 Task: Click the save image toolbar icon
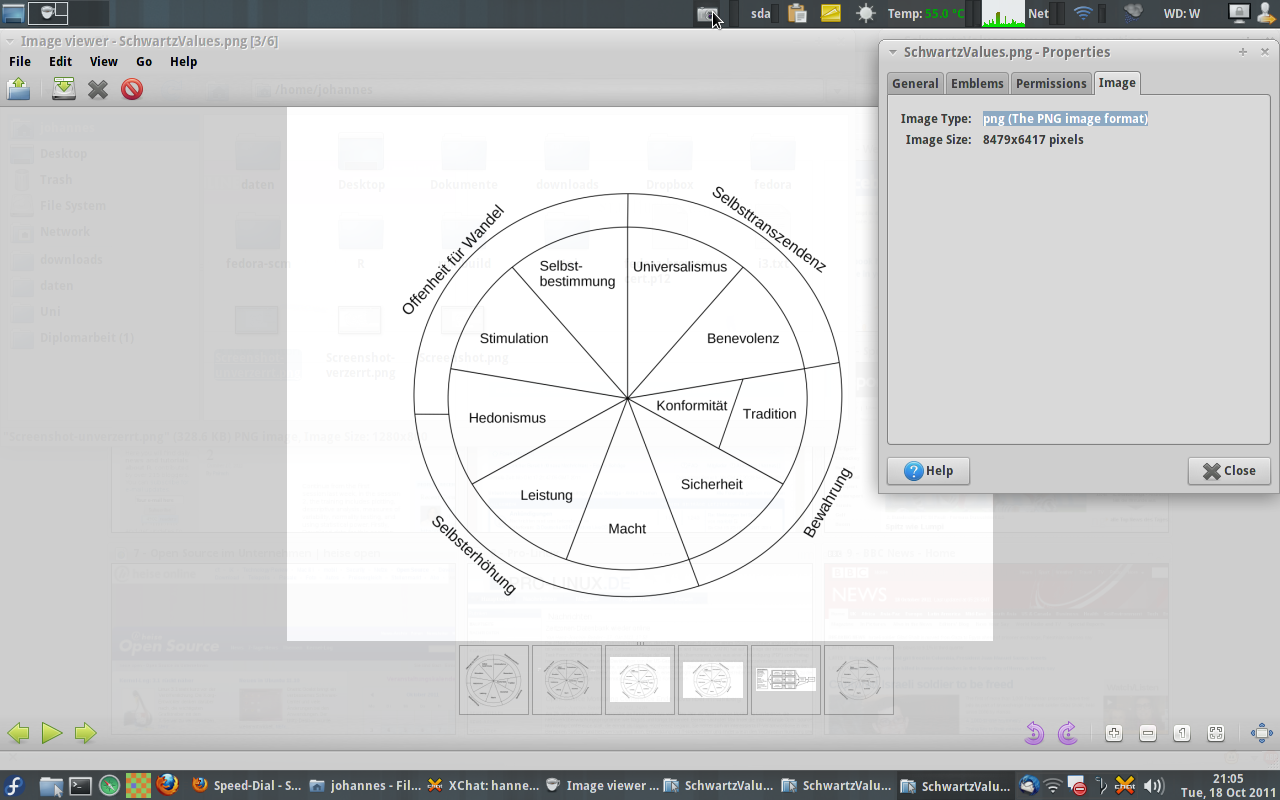pyautogui.click(x=64, y=90)
